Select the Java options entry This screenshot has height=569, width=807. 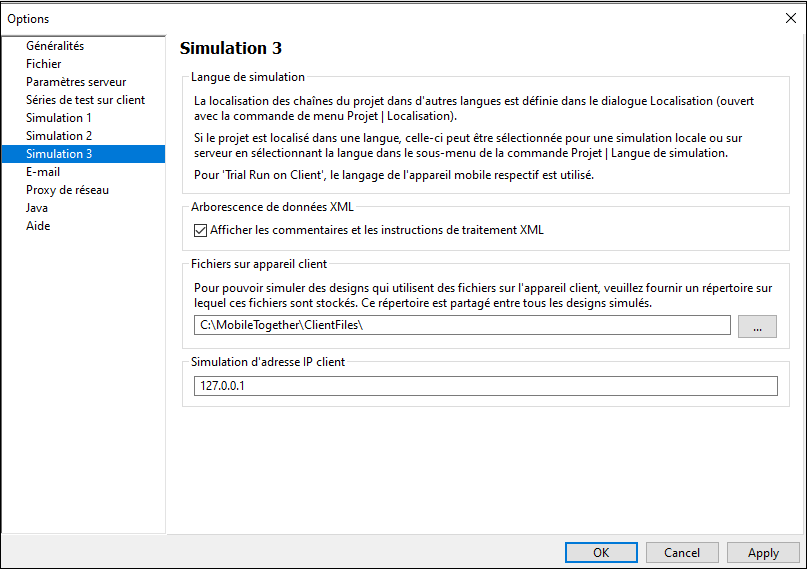point(37,208)
